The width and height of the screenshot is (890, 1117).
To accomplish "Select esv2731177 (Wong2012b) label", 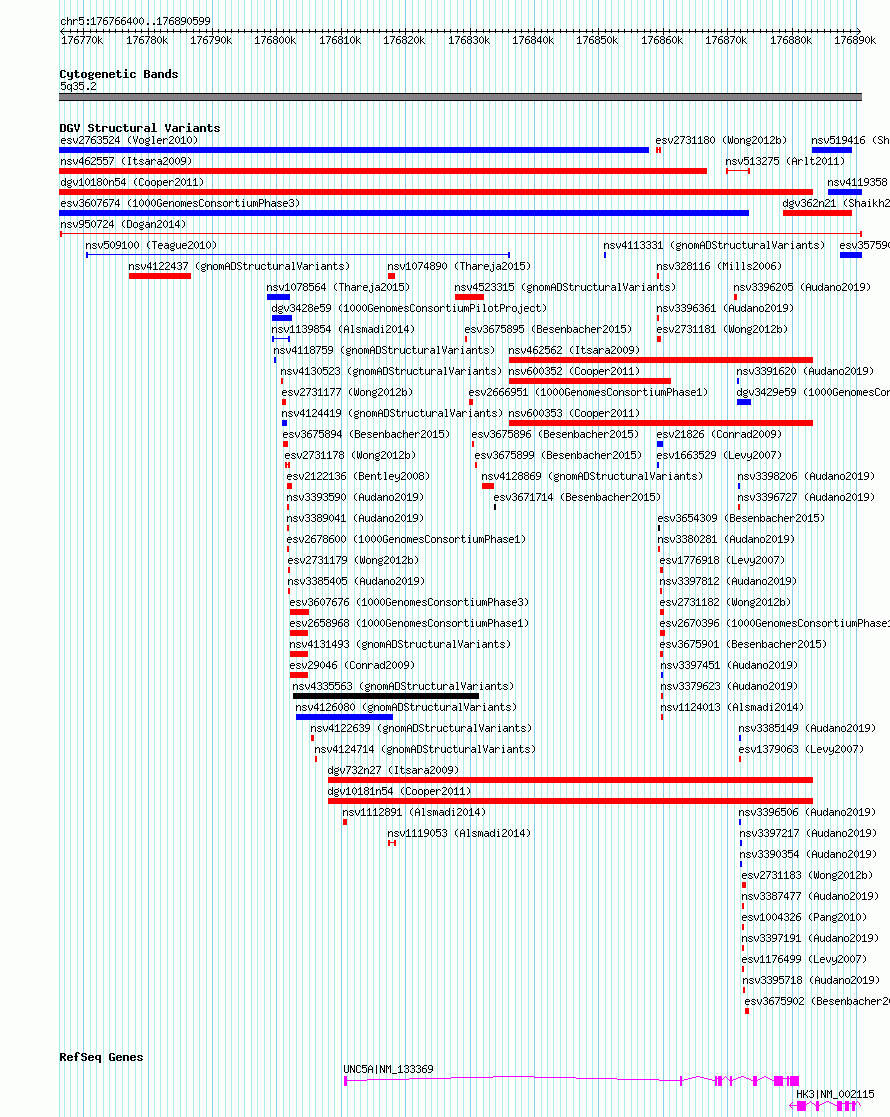I will tap(347, 393).
